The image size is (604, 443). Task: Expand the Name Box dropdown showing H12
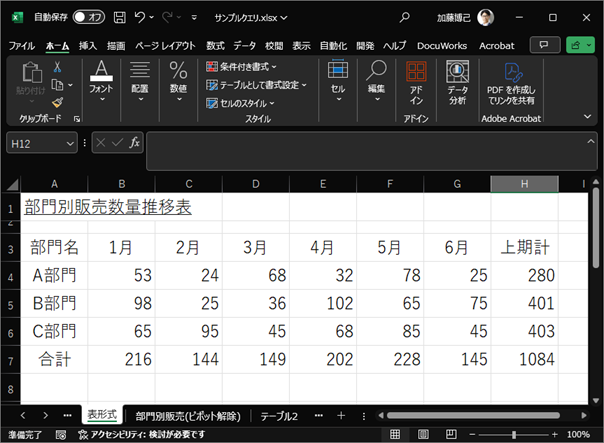tap(70, 144)
